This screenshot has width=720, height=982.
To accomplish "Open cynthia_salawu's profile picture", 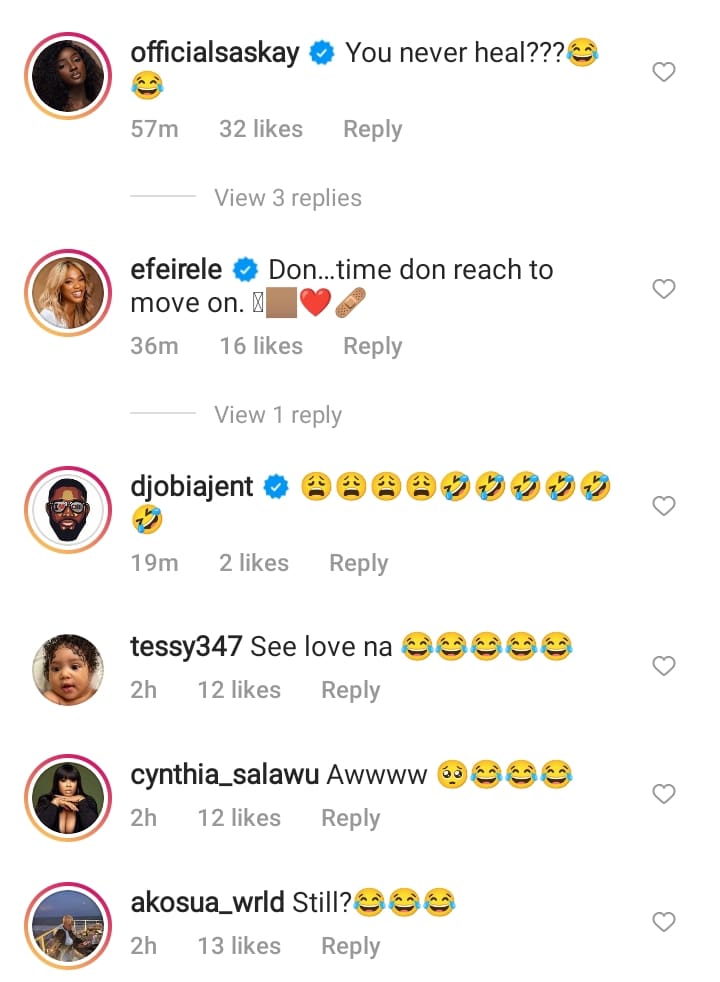I will click(69, 795).
